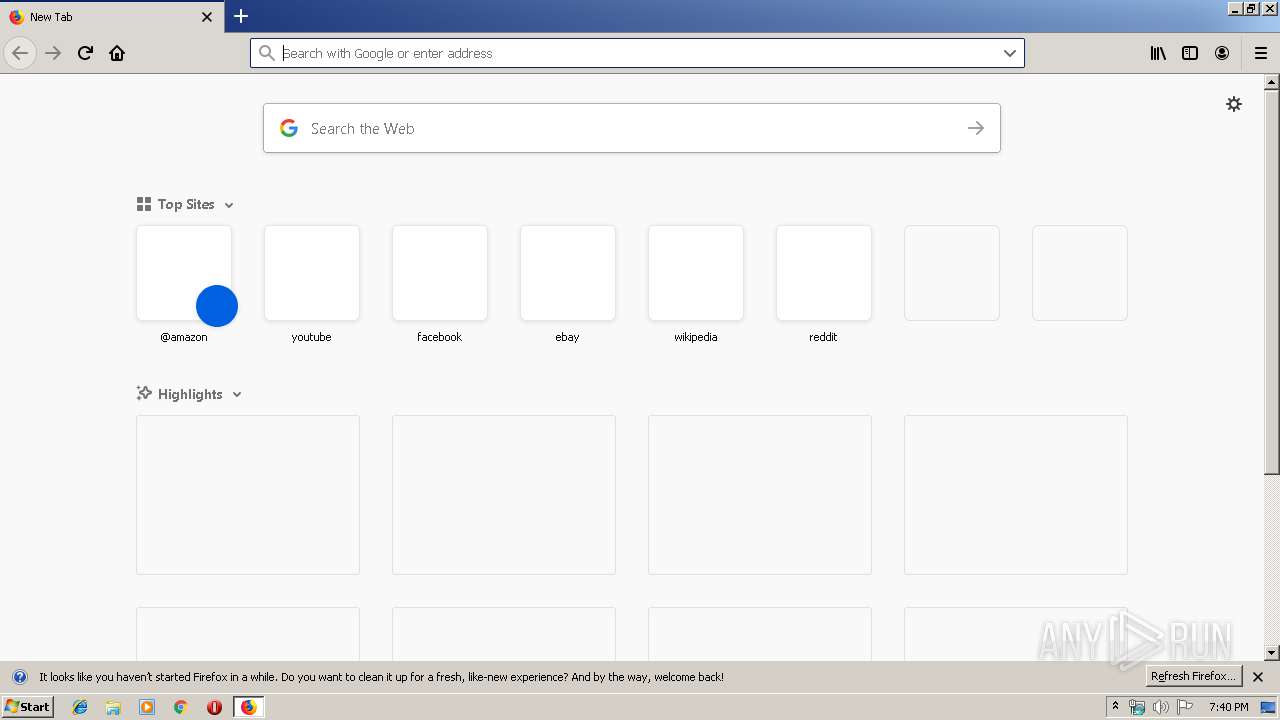The width and height of the screenshot is (1280, 720).
Task: Dismiss the Firefox refresh notification bar
Action: [1258, 677]
